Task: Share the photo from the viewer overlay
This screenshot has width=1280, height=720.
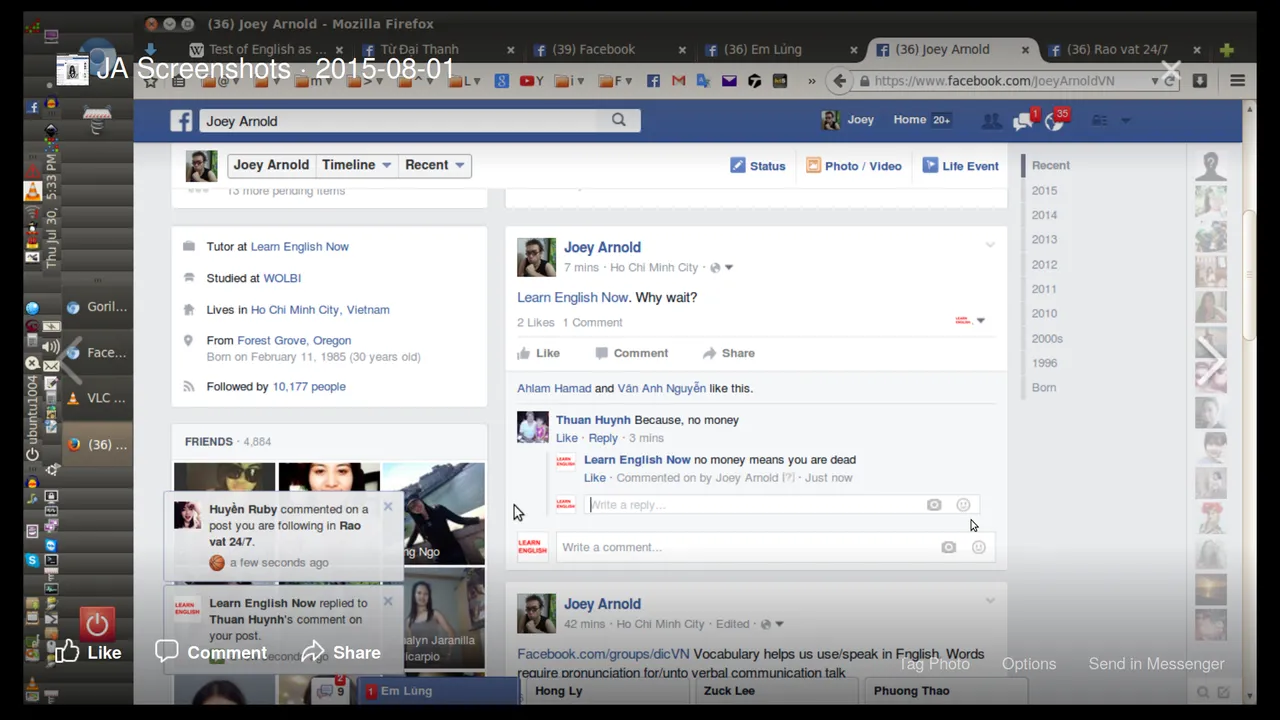Action: [341, 652]
